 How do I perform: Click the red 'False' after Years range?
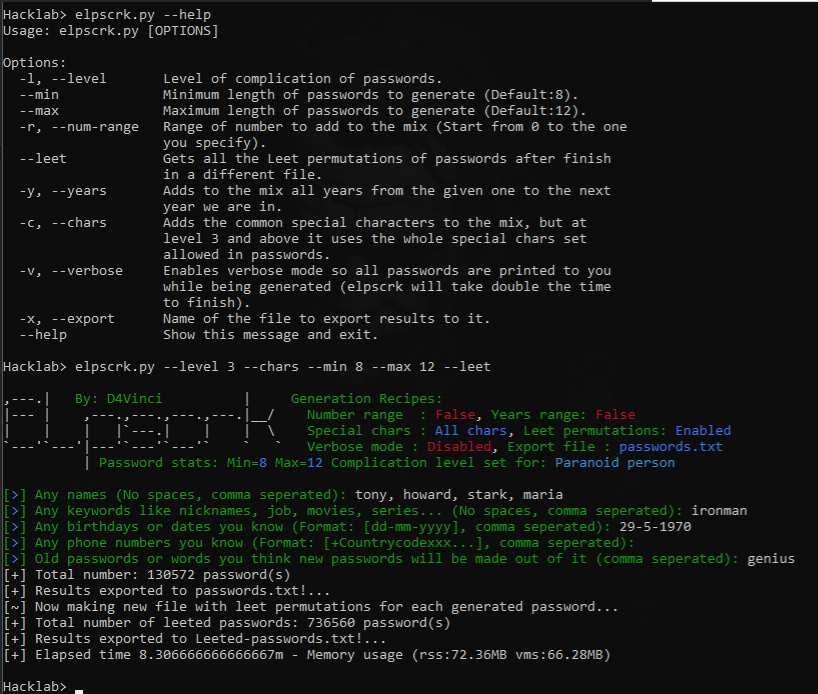(616, 415)
